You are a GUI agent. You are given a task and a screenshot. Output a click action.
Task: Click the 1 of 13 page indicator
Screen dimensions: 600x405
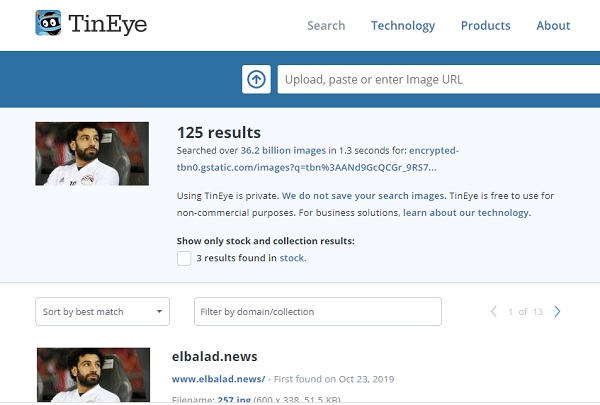(525, 312)
